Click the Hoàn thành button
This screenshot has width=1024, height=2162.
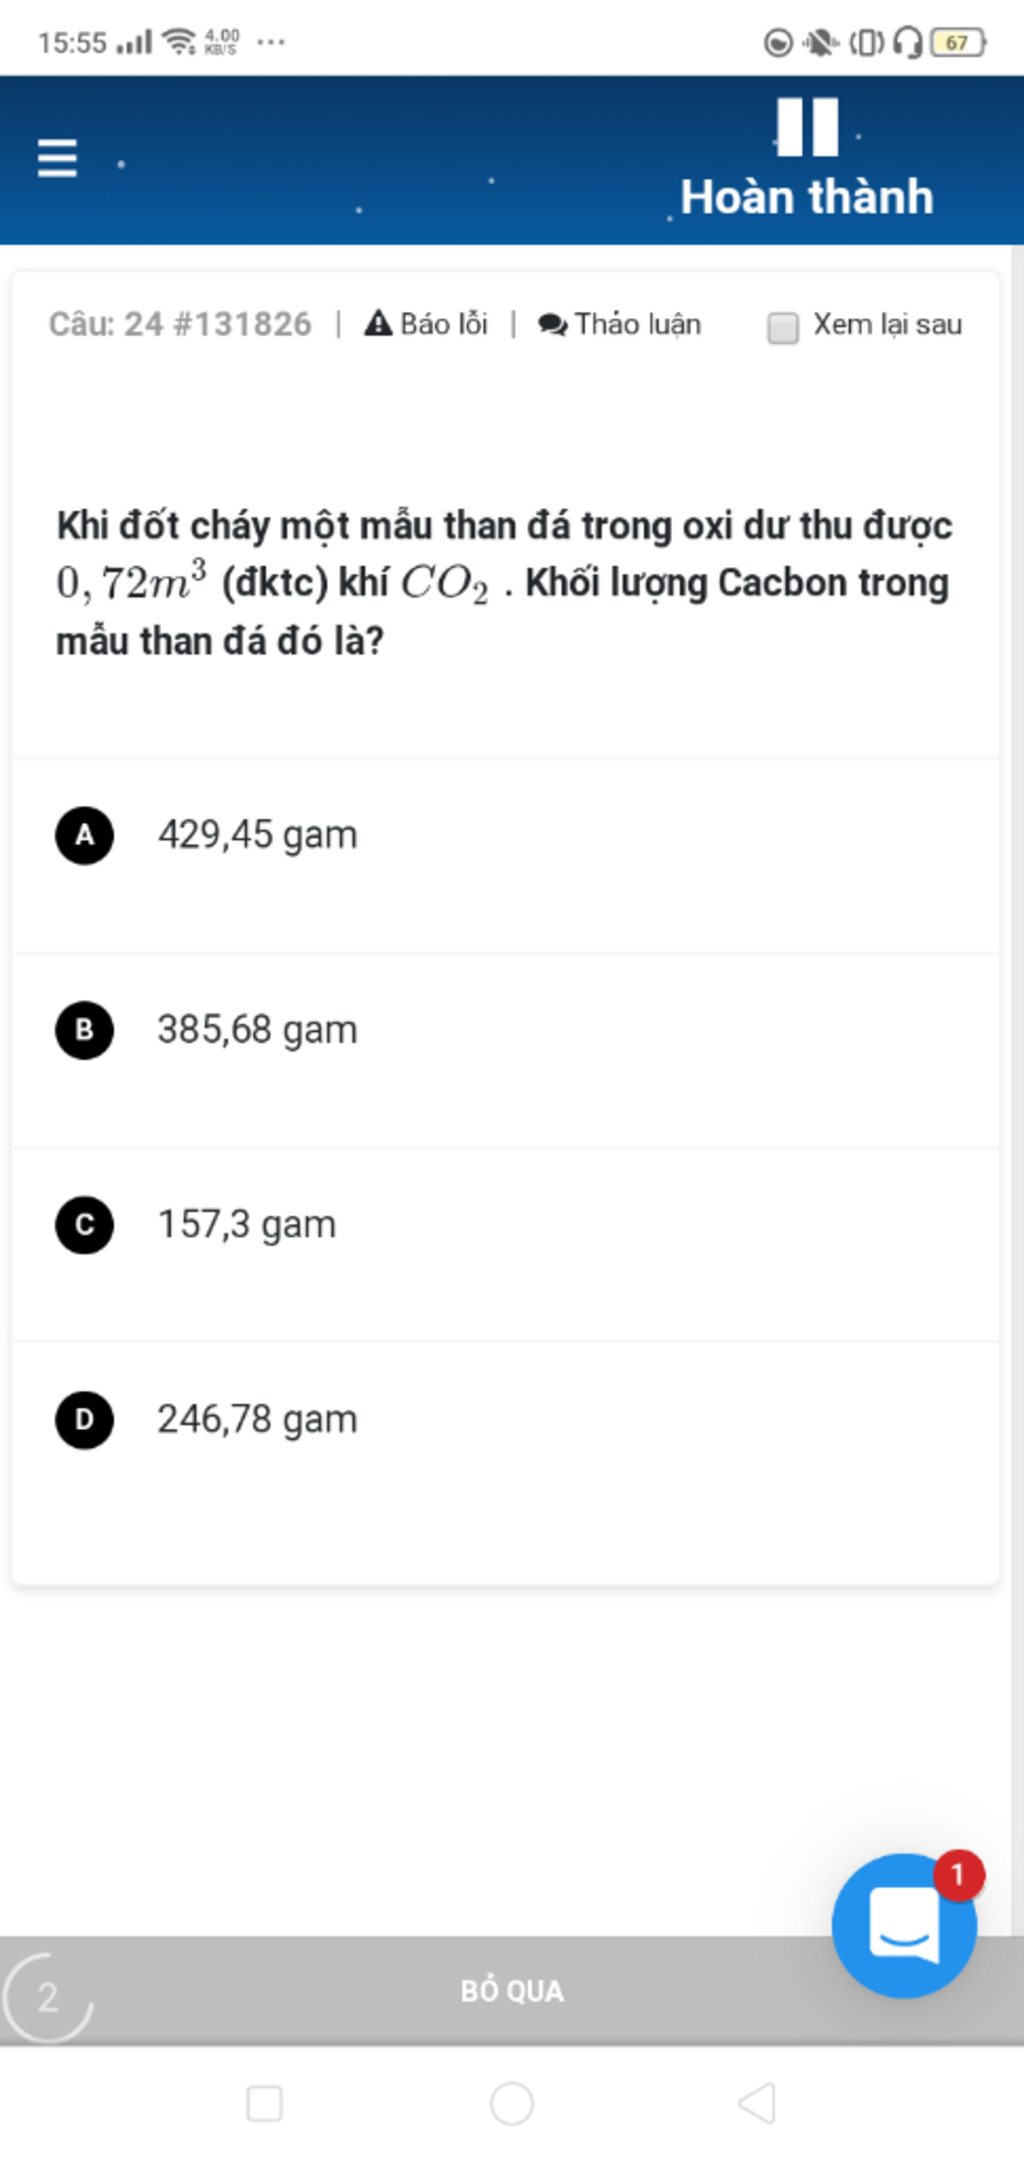(x=807, y=196)
